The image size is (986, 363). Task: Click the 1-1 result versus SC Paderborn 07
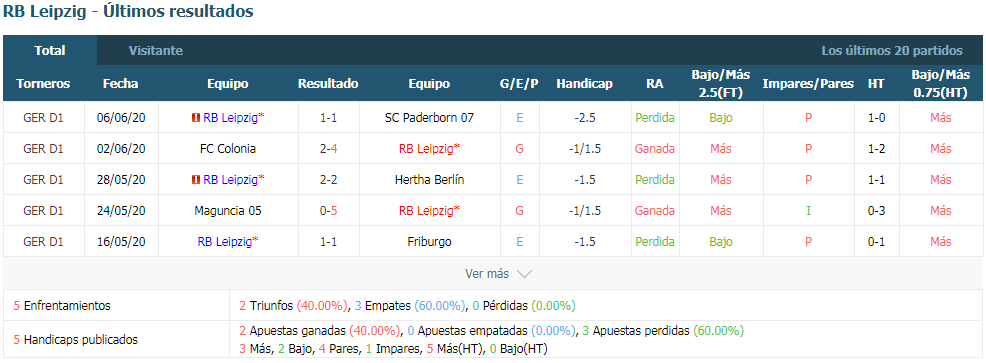click(x=328, y=118)
